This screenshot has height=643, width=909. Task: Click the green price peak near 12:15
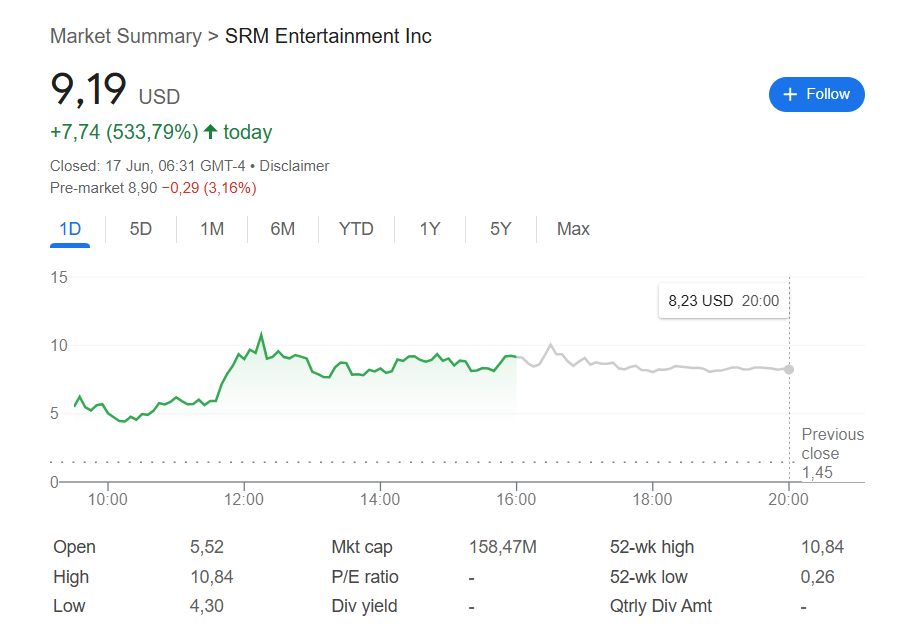[261, 335]
